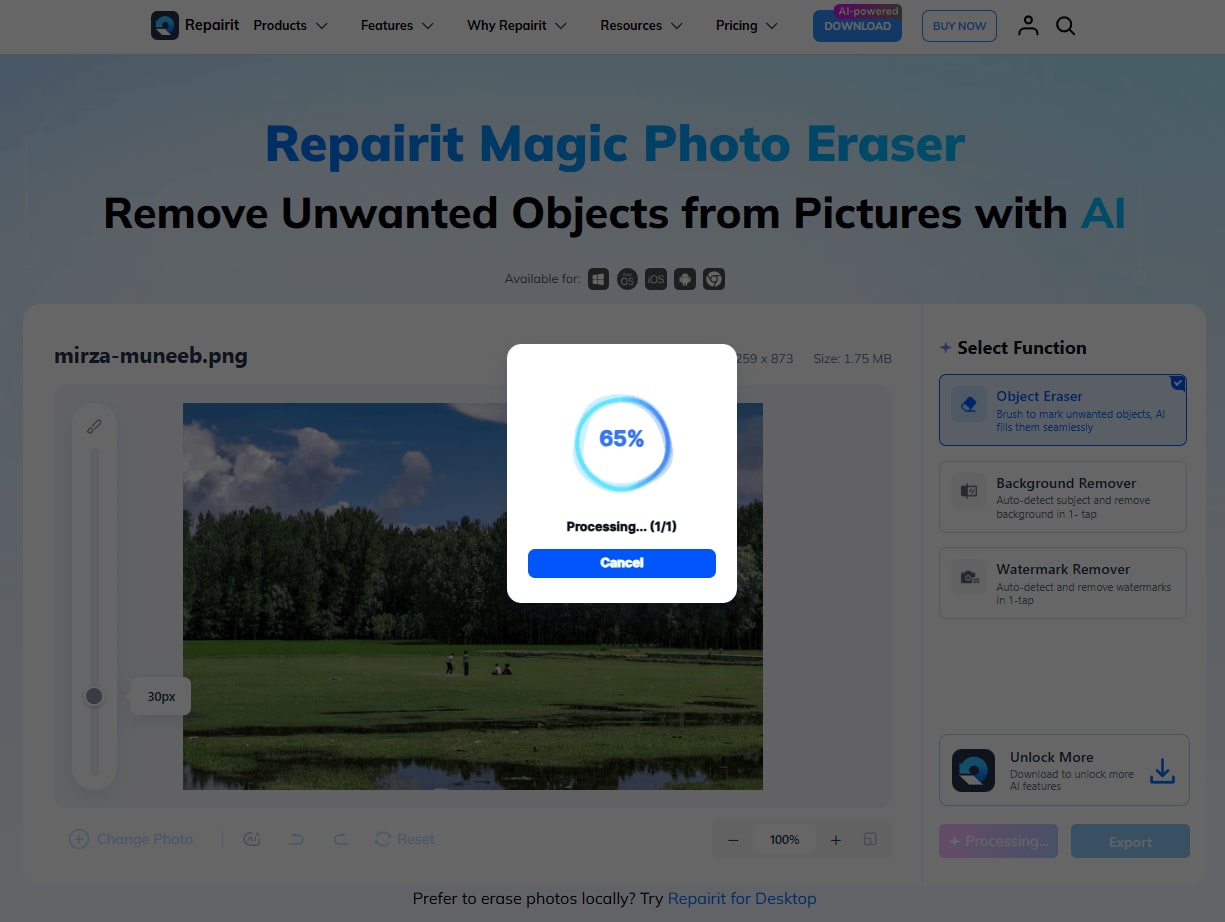Image resolution: width=1225 pixels, height=922 pixels.
Task: Open the Repairit for Desktop link
Action: 742,898
